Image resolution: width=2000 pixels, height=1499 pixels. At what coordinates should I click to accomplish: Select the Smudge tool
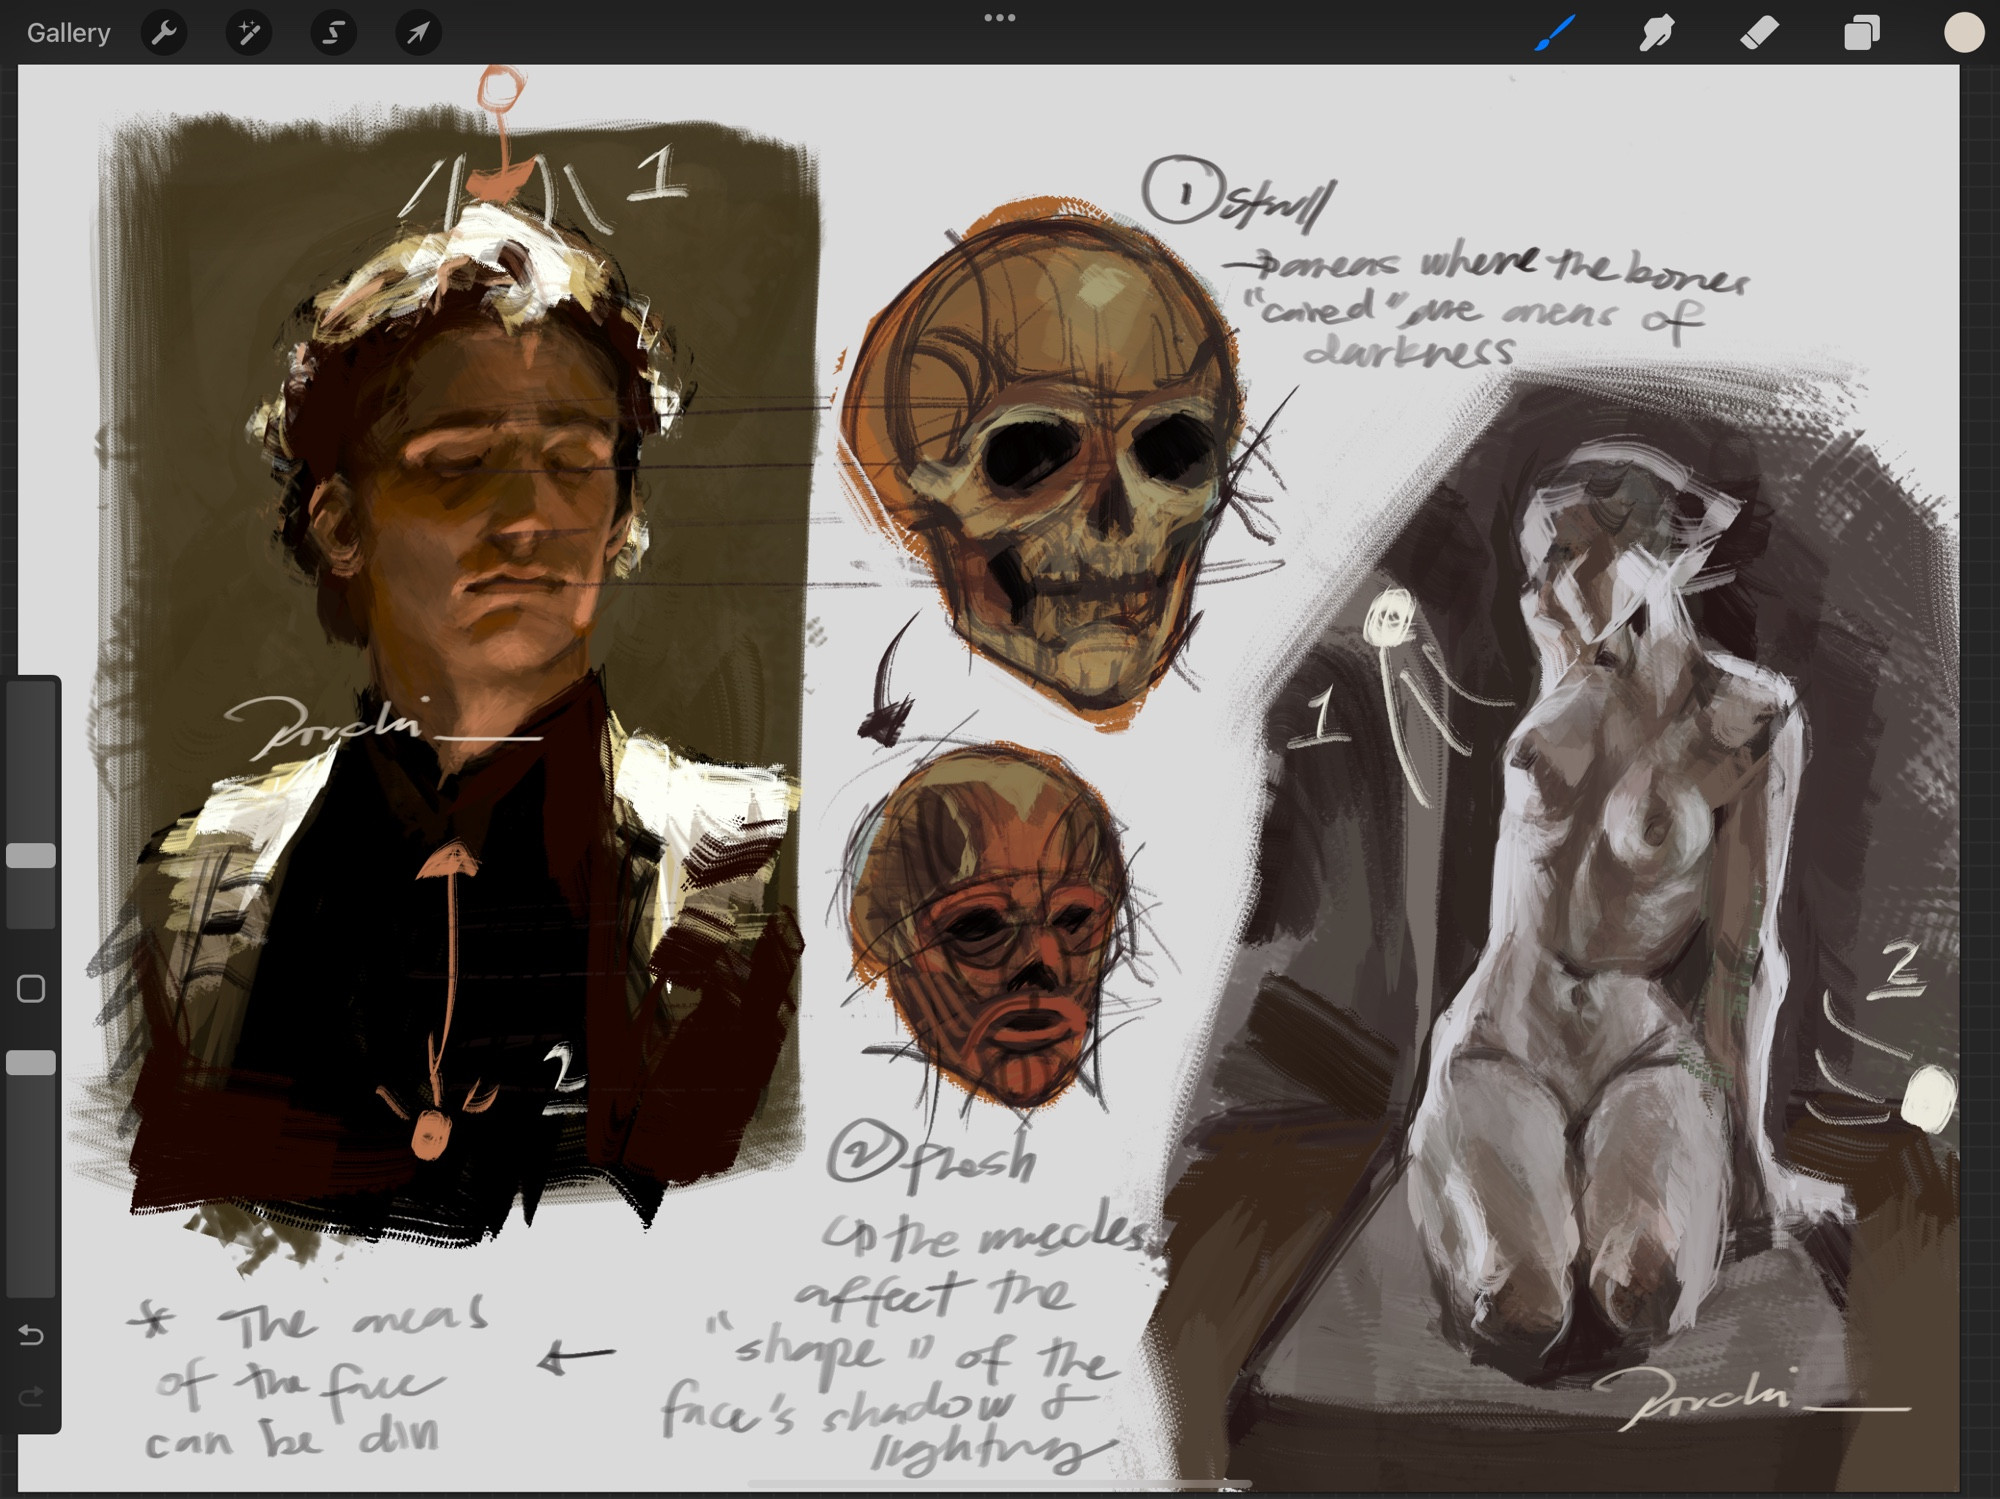point(1657,33)
